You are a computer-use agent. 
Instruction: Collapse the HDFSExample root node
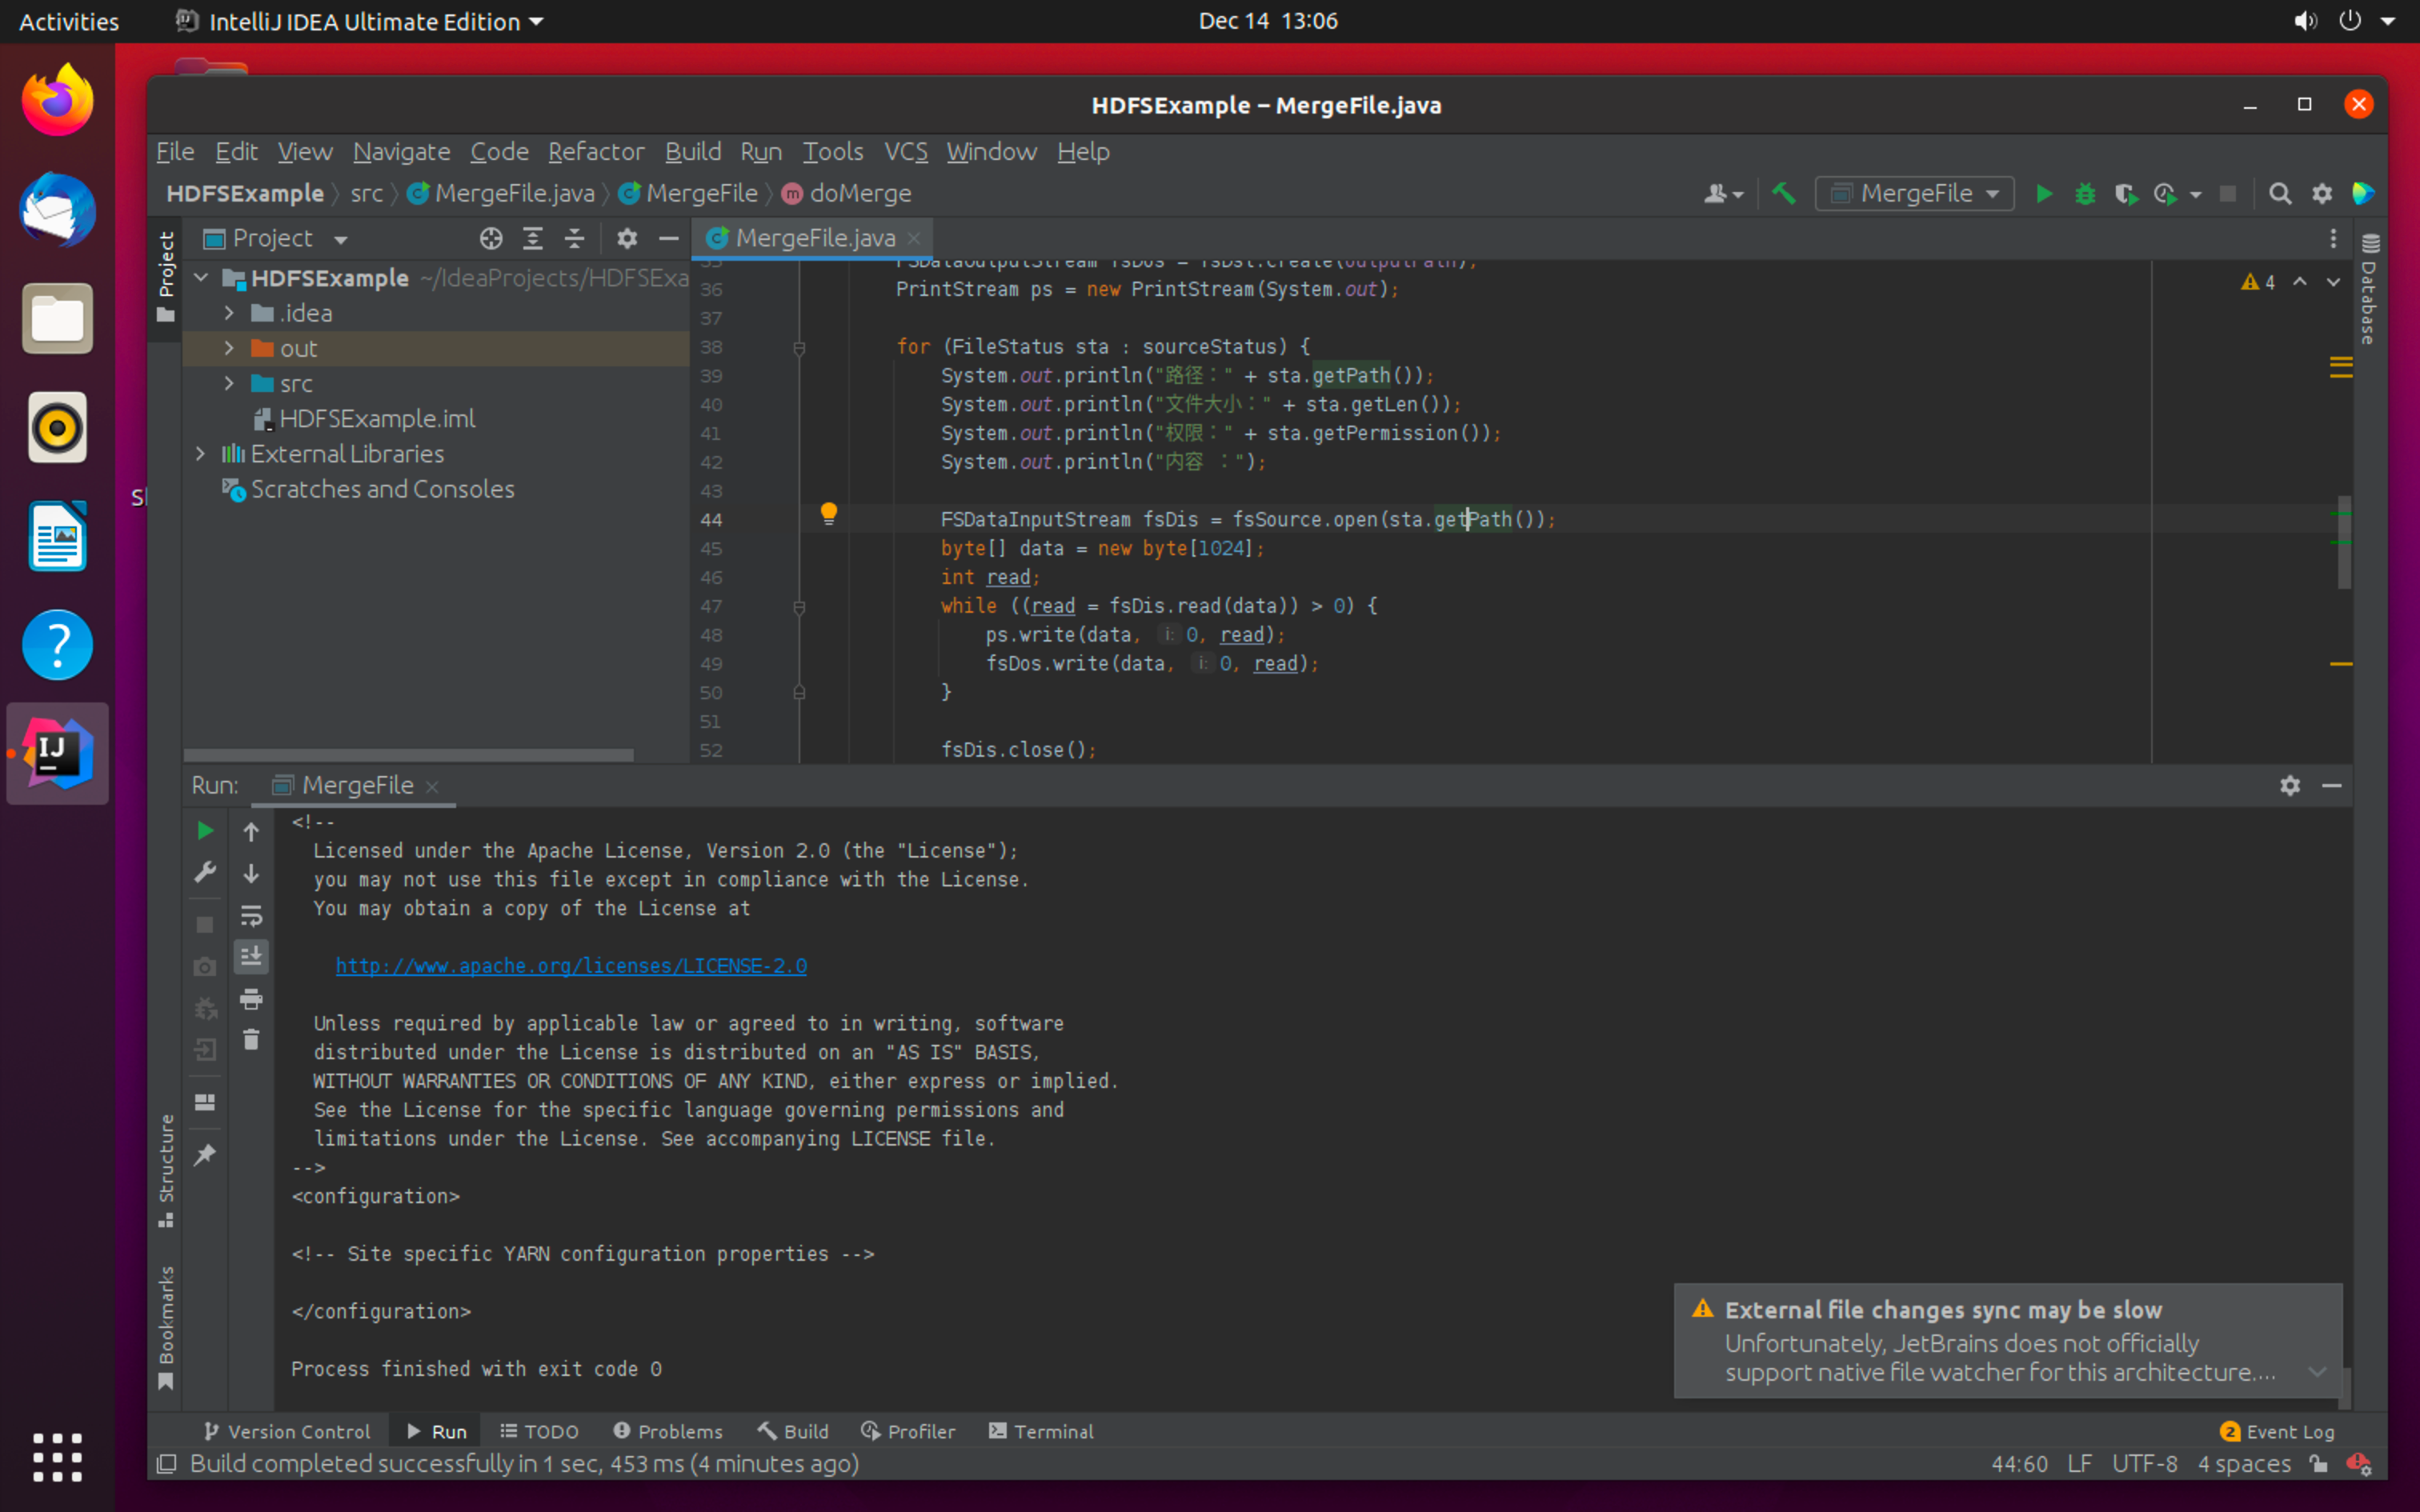point(201,278)
